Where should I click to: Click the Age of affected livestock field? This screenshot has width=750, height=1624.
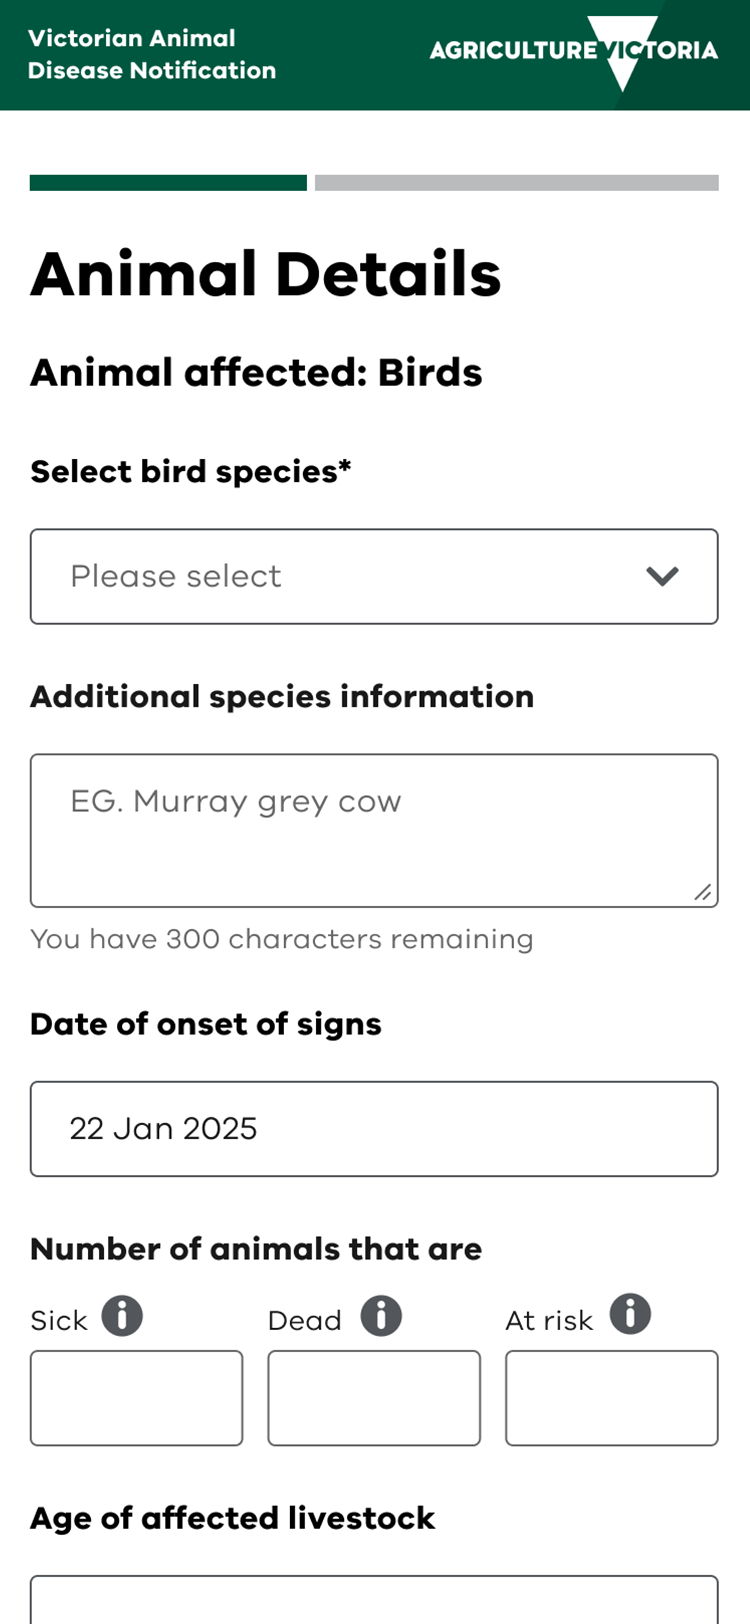click(x=374, y=1600)
